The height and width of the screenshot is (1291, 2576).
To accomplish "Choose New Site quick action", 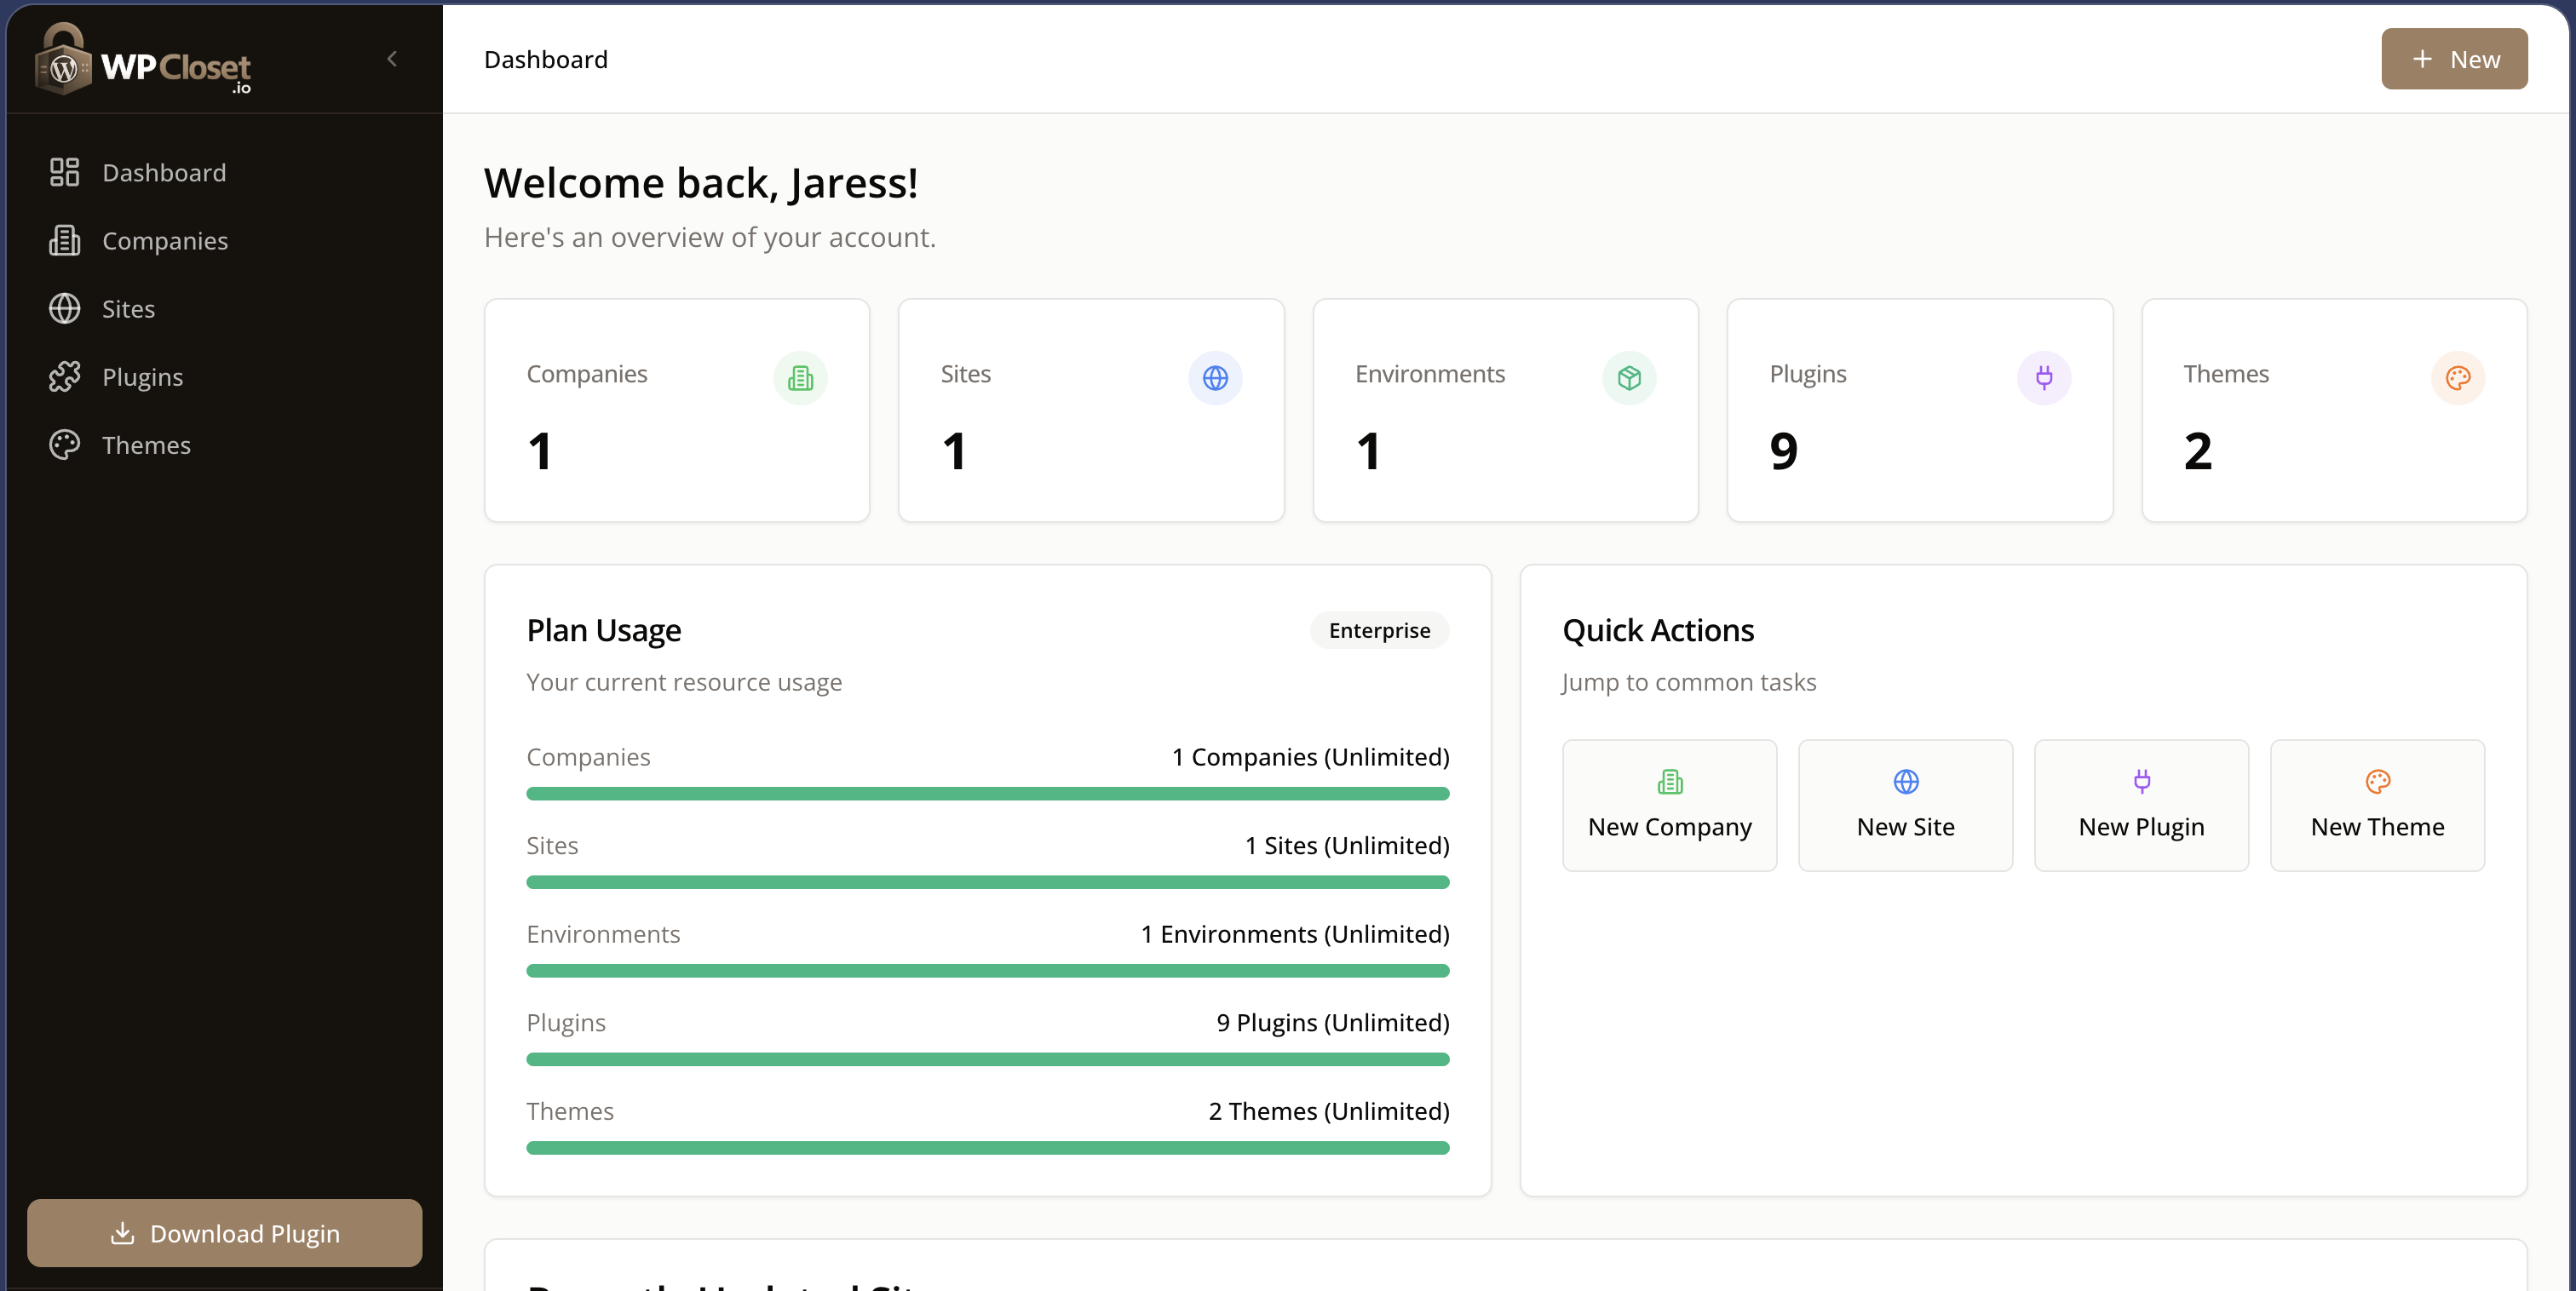I will 1905,805.
